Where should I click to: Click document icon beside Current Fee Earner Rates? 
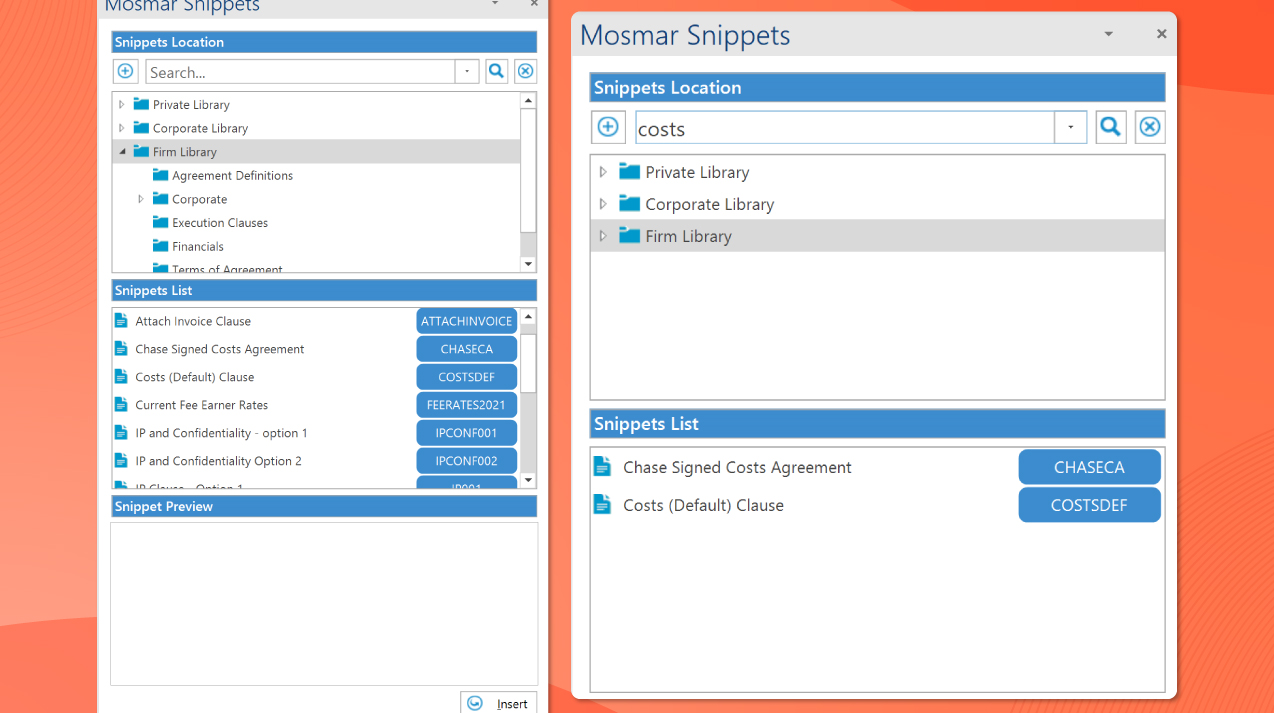(121, 405)
